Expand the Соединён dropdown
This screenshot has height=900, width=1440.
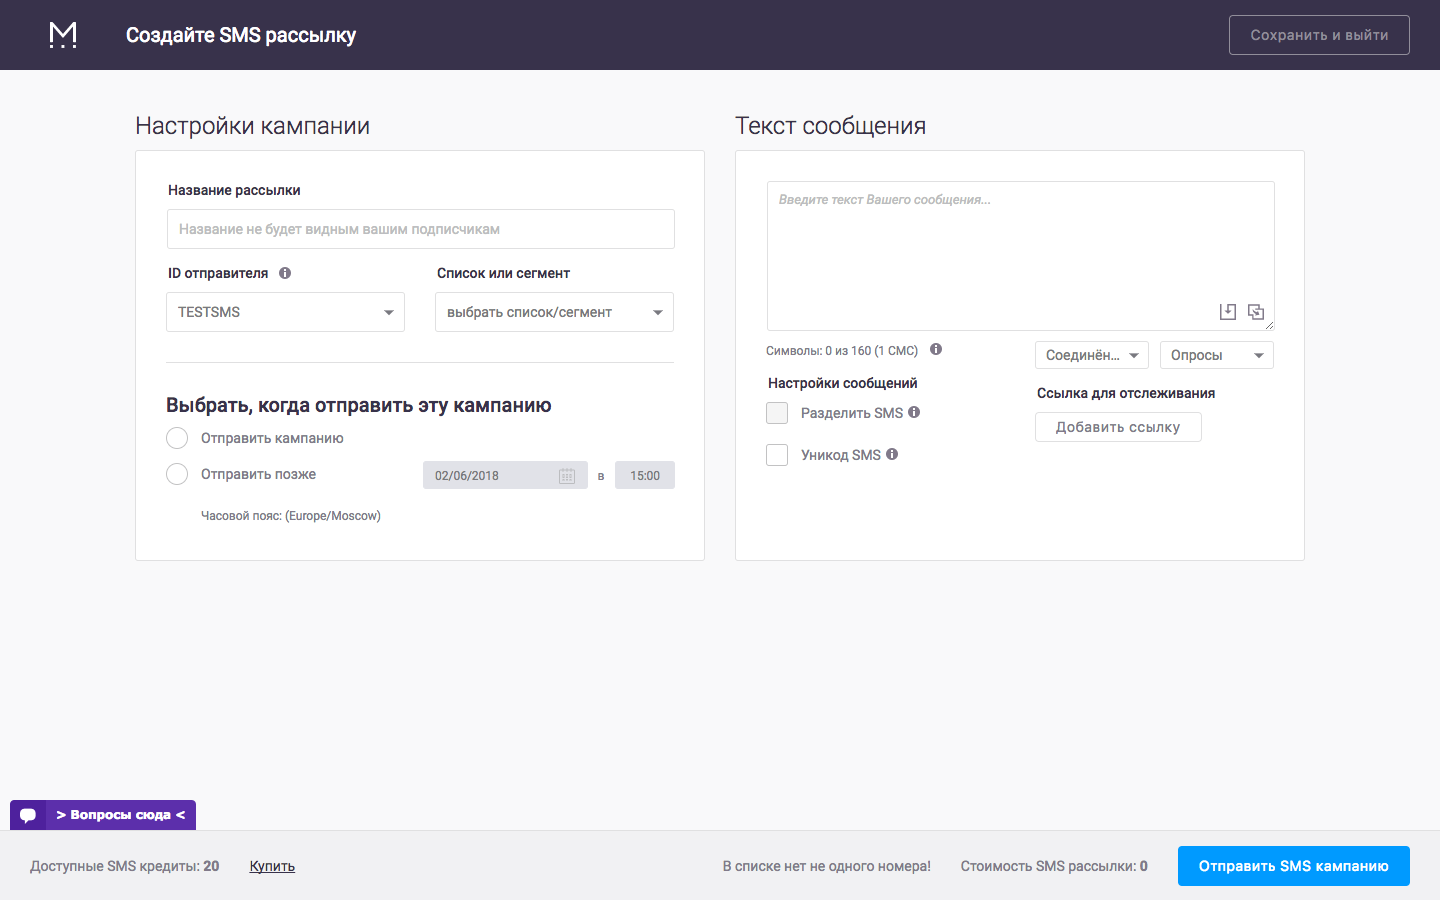[1092, 354]
